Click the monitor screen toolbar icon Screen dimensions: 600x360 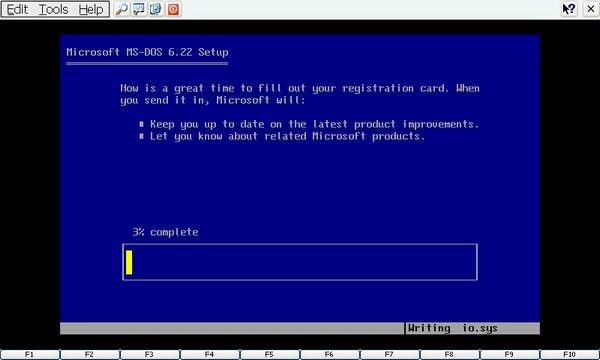click(139, 9)
